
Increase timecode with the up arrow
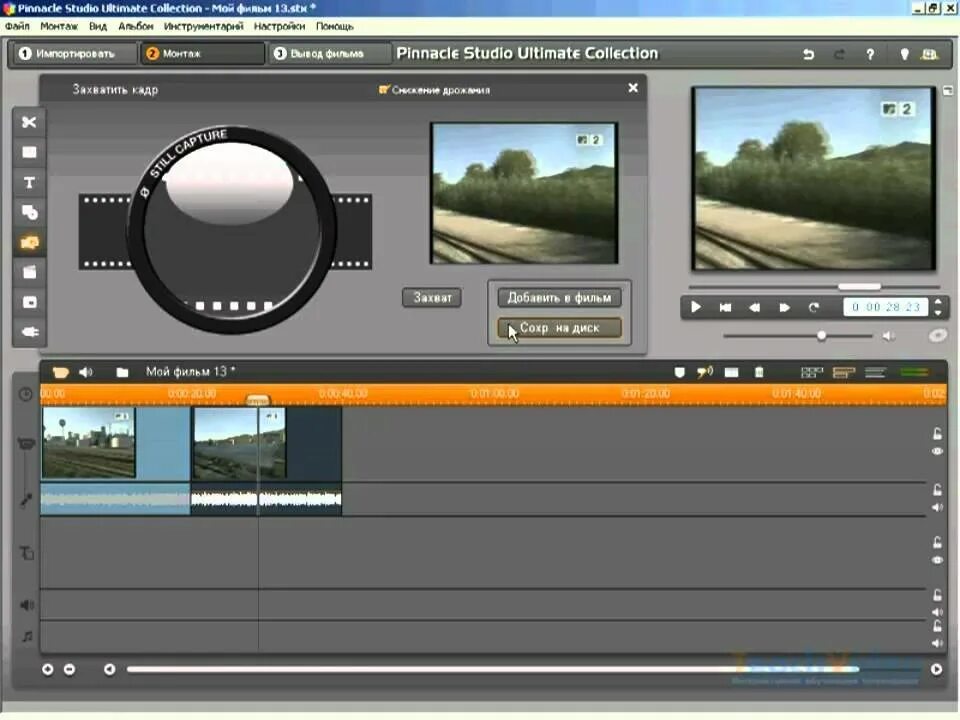pyautogui.click(x=938, y=301)
